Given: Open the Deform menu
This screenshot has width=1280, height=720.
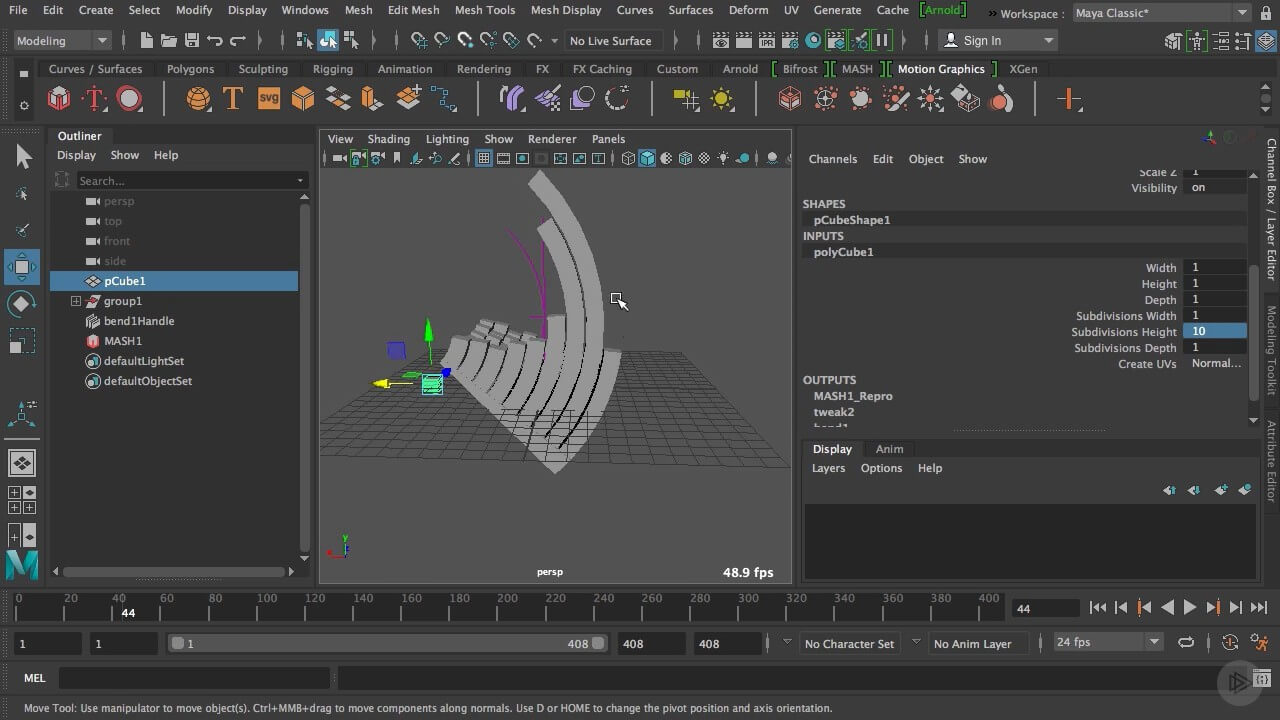Looking at the screenshot, I should (748, 10).
